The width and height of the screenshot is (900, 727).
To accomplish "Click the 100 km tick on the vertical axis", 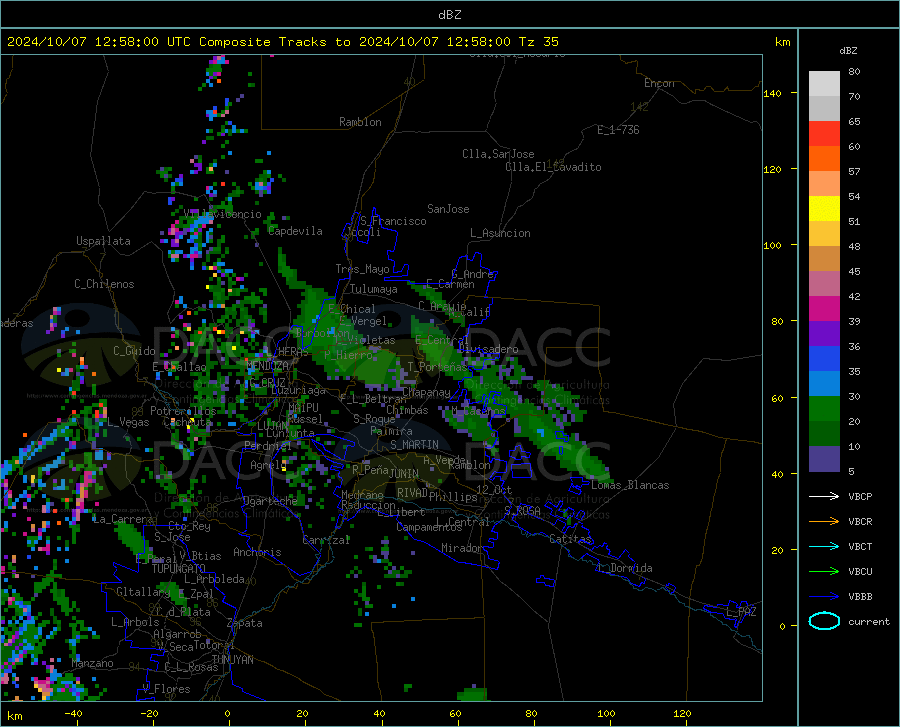I will (772, 246).
